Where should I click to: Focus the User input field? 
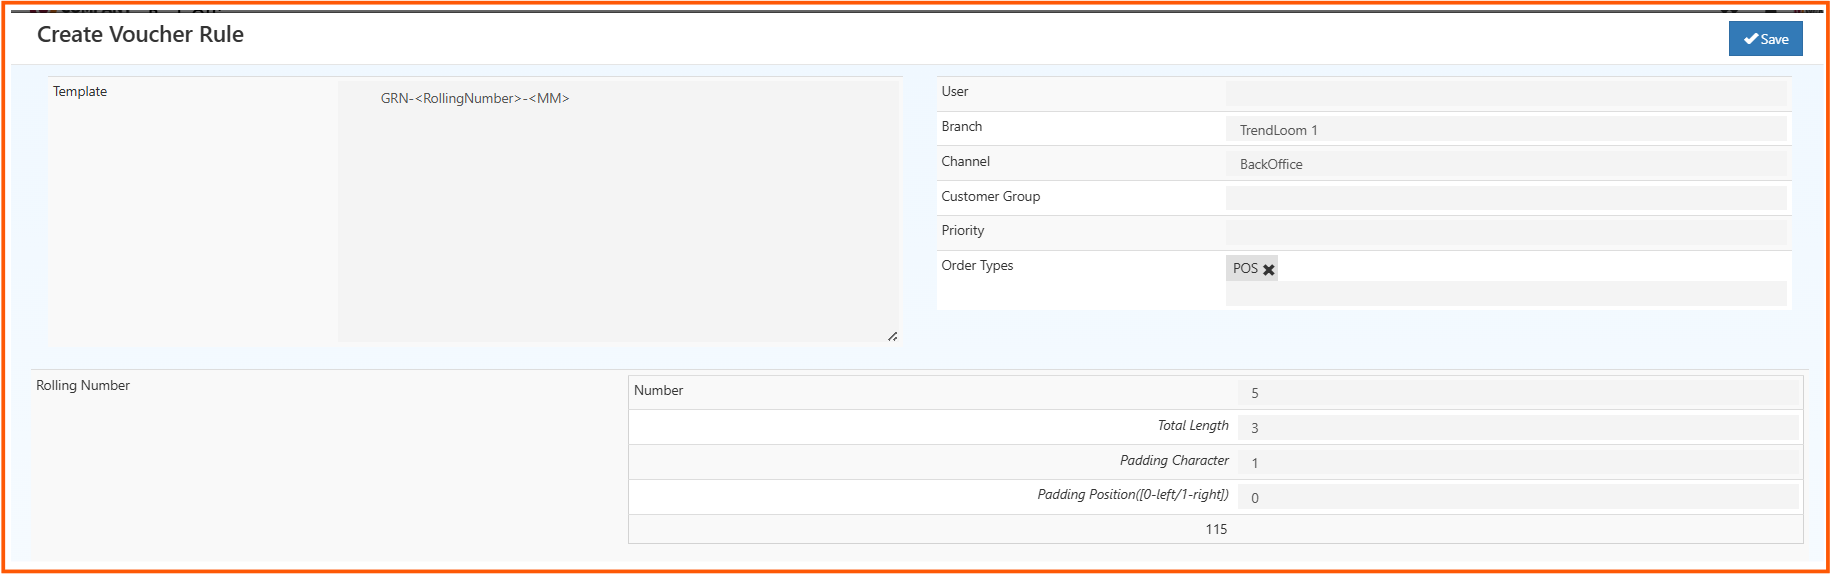[x=1505, y=94]
